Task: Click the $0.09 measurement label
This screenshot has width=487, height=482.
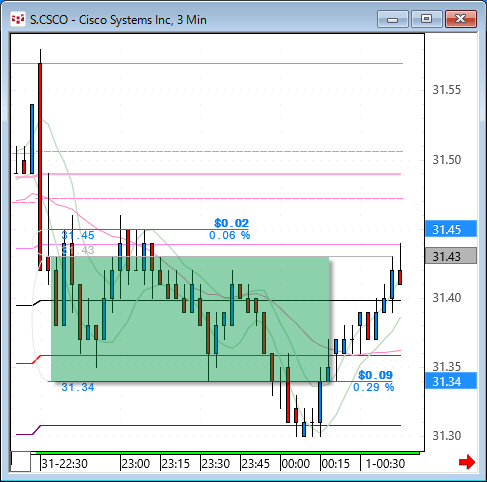Action: 375,375
